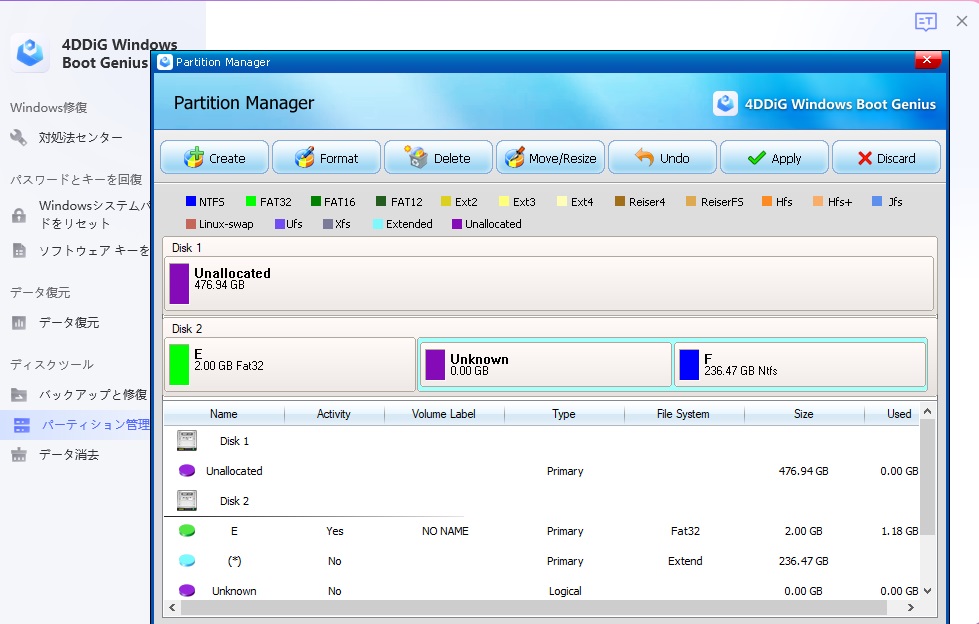
Task: Open データ消去 in the sidebar
Action: coord(69,454)
